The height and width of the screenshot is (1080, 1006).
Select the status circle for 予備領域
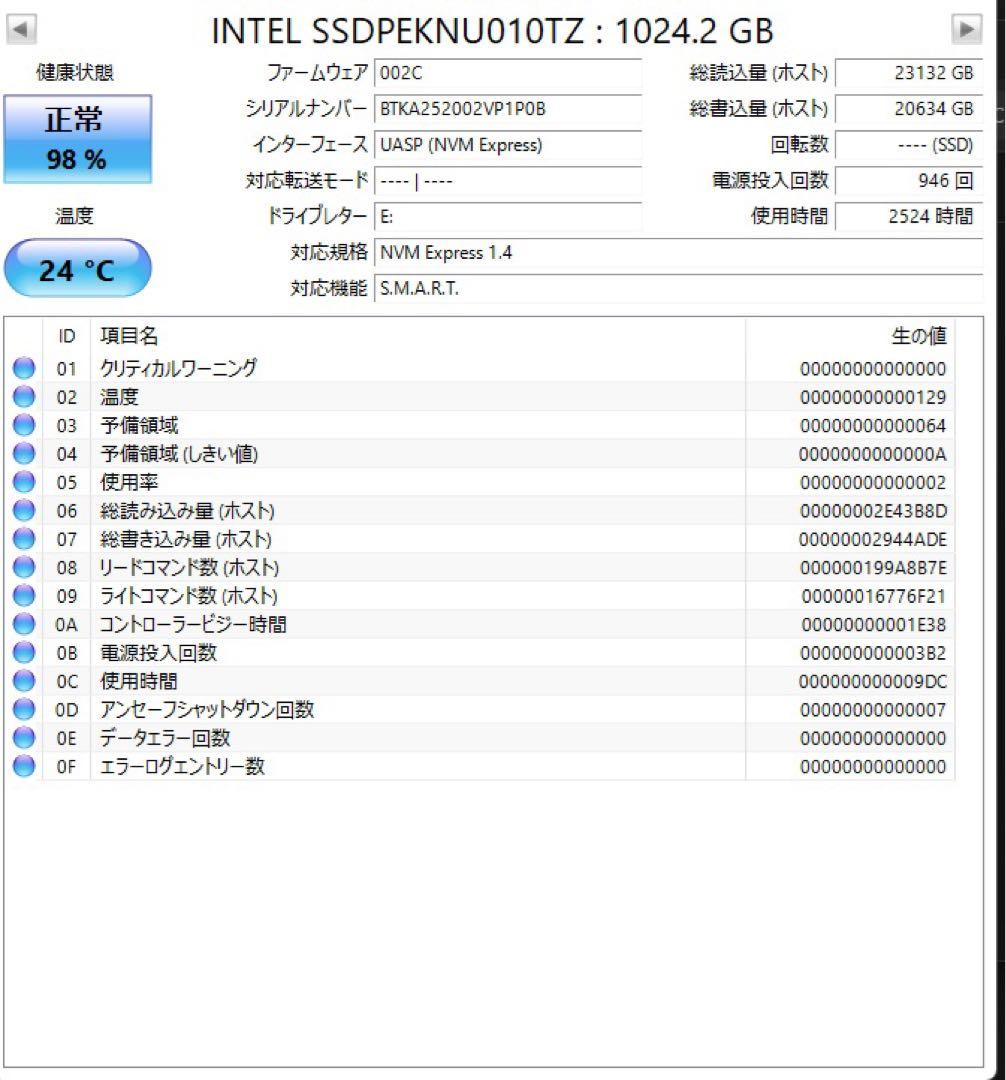23,425
